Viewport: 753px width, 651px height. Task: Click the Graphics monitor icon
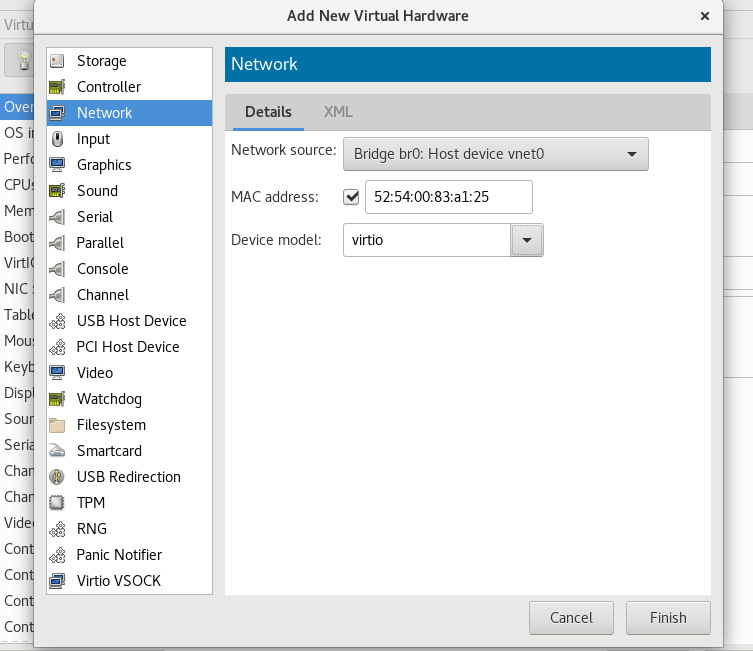tap(57, 165)
